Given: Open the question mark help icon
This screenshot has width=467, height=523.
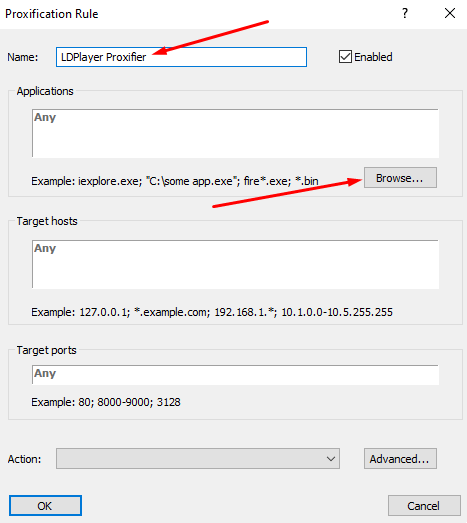Looking at the screenshot, I should coord(405,13).
